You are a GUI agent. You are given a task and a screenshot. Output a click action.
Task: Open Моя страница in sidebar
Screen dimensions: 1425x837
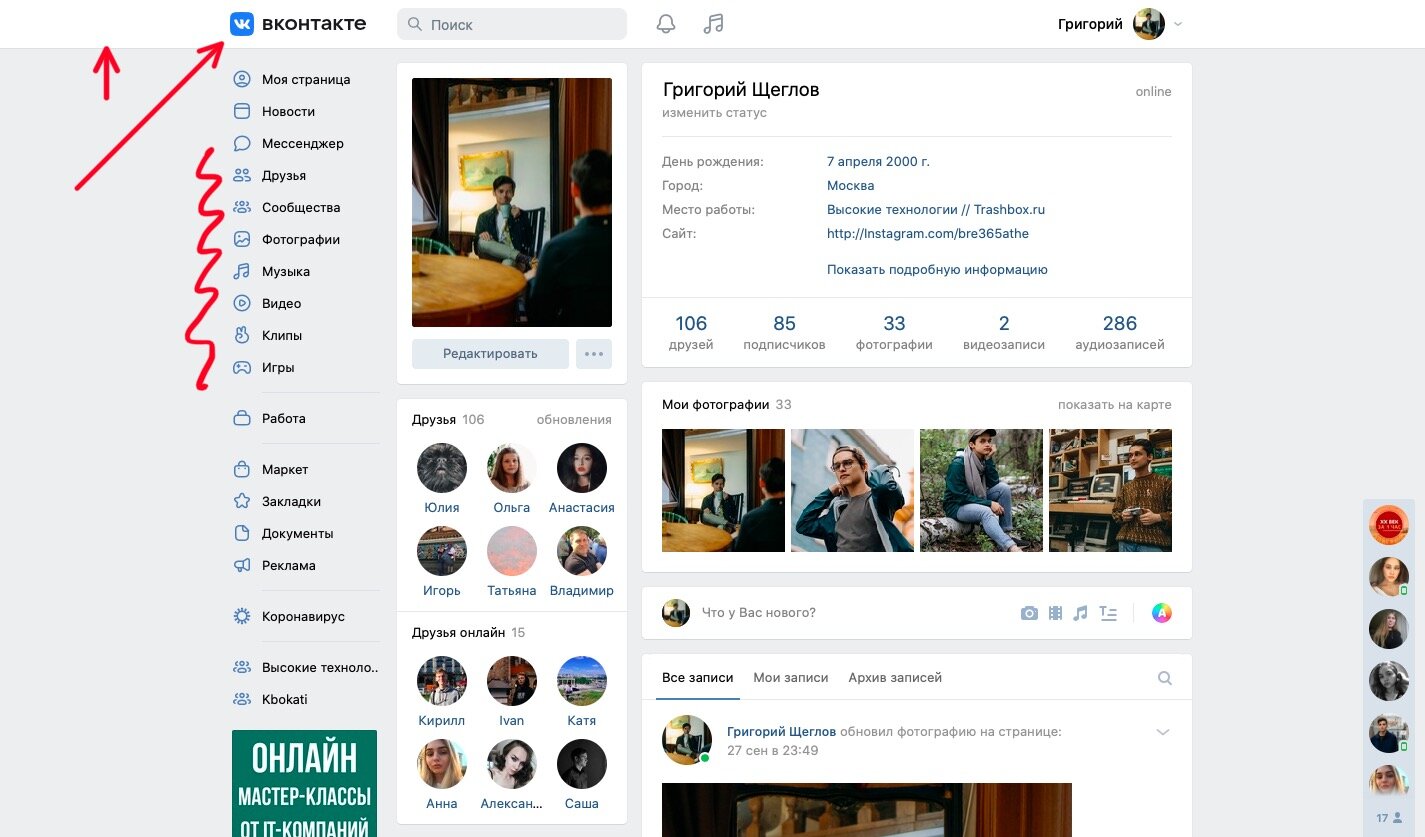pyautogui.click(x=305, y=80)
